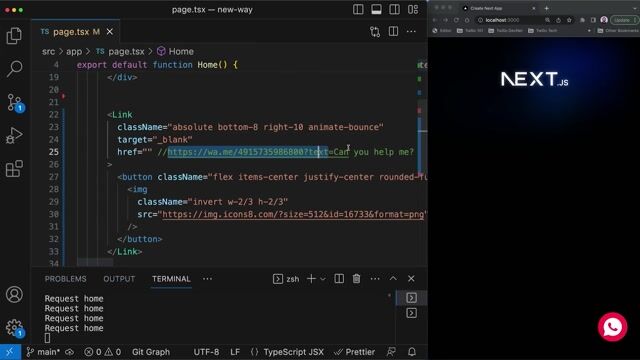Toggle primary side bar layout icon
This screenshot has height=360, width=640.
tap(358, 9)
